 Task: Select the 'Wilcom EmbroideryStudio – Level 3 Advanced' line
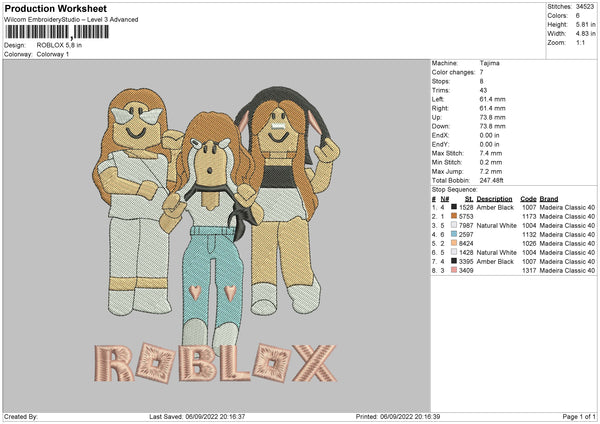[71, 20]
